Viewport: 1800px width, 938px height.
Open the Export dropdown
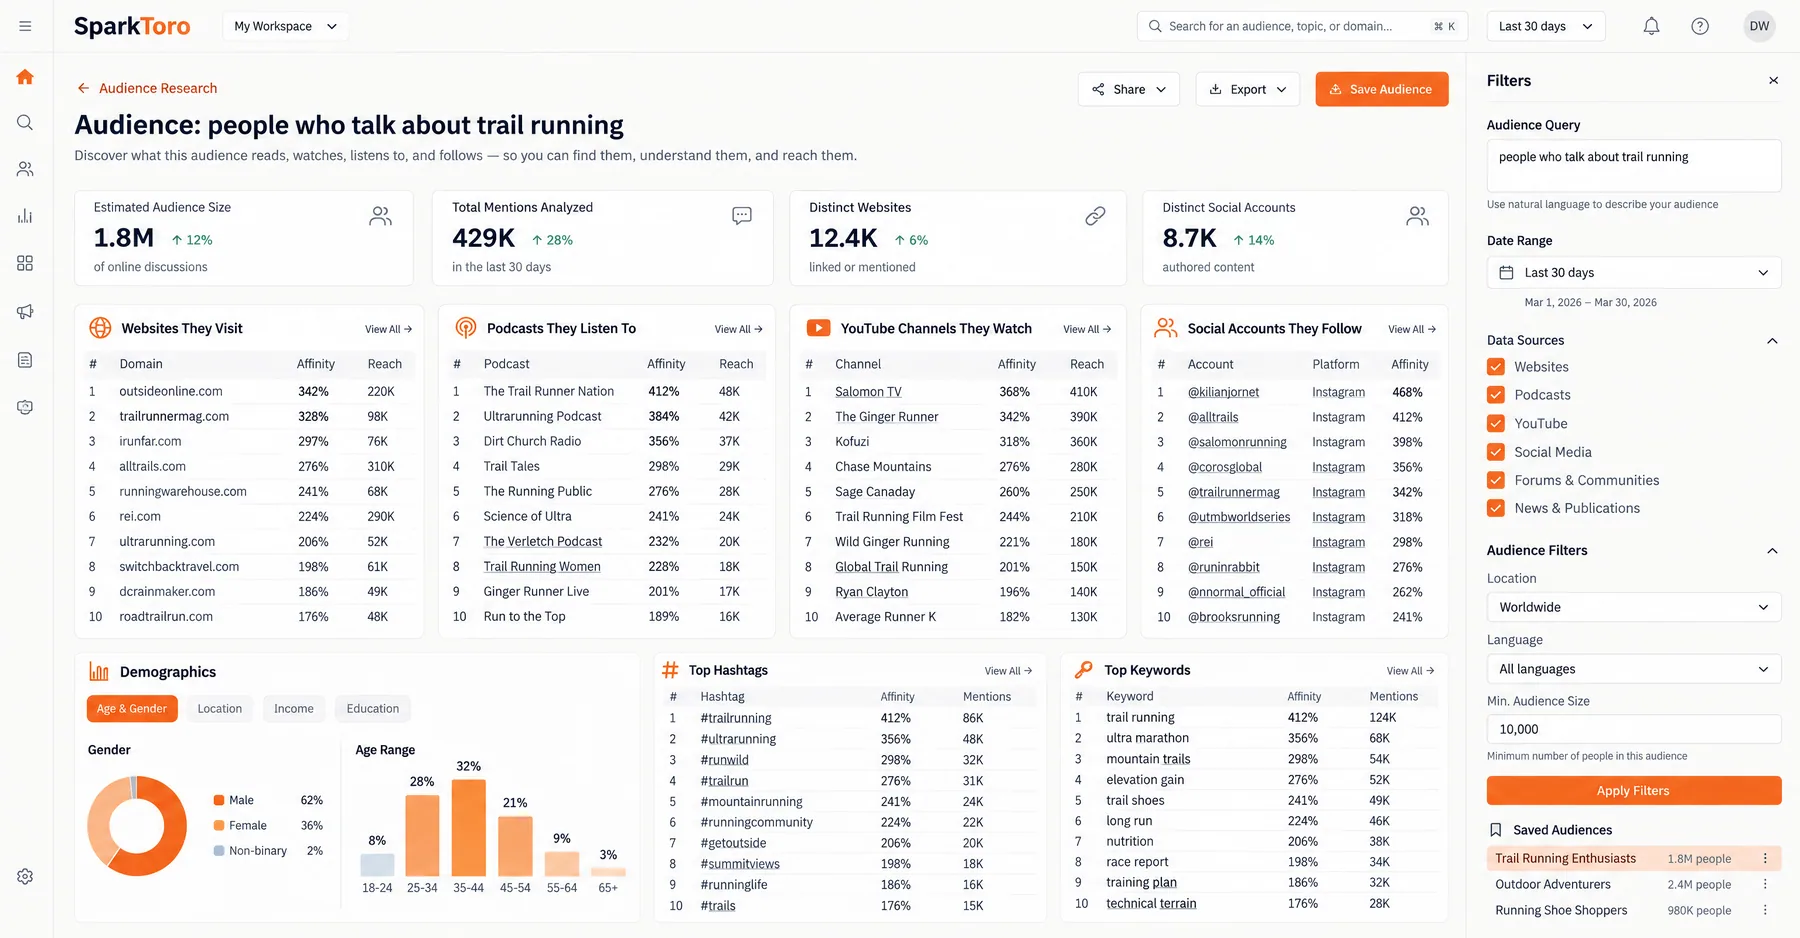[x=1247, y=89]
